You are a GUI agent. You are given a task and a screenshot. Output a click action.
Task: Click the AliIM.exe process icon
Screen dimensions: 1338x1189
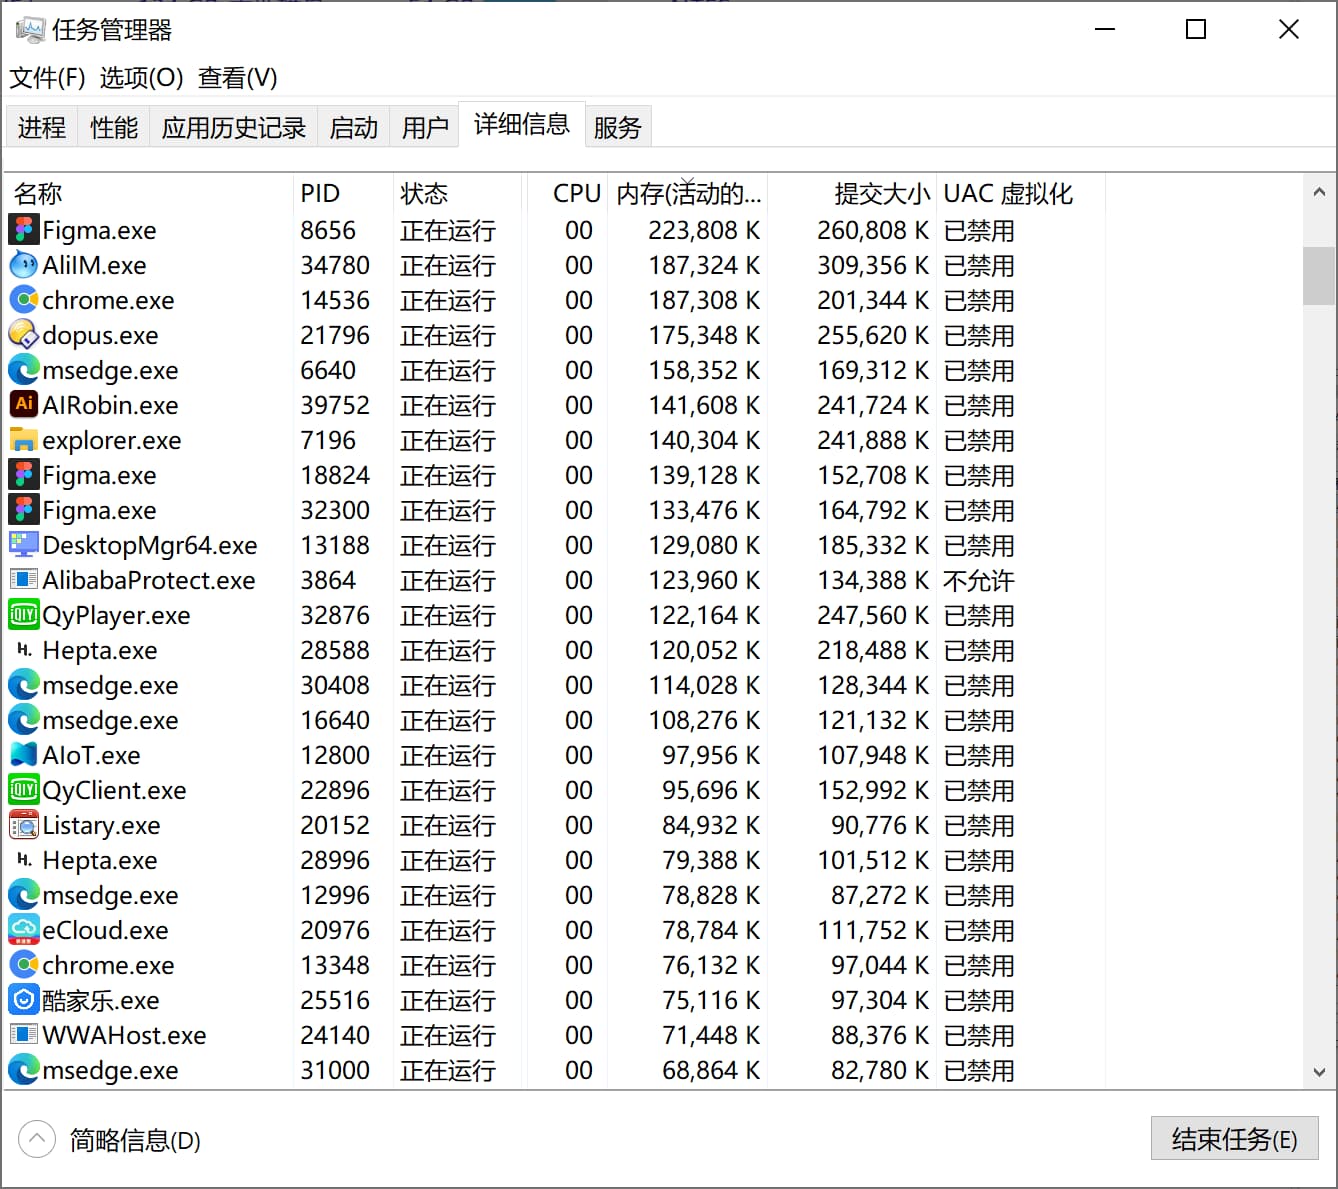[23, 265]
